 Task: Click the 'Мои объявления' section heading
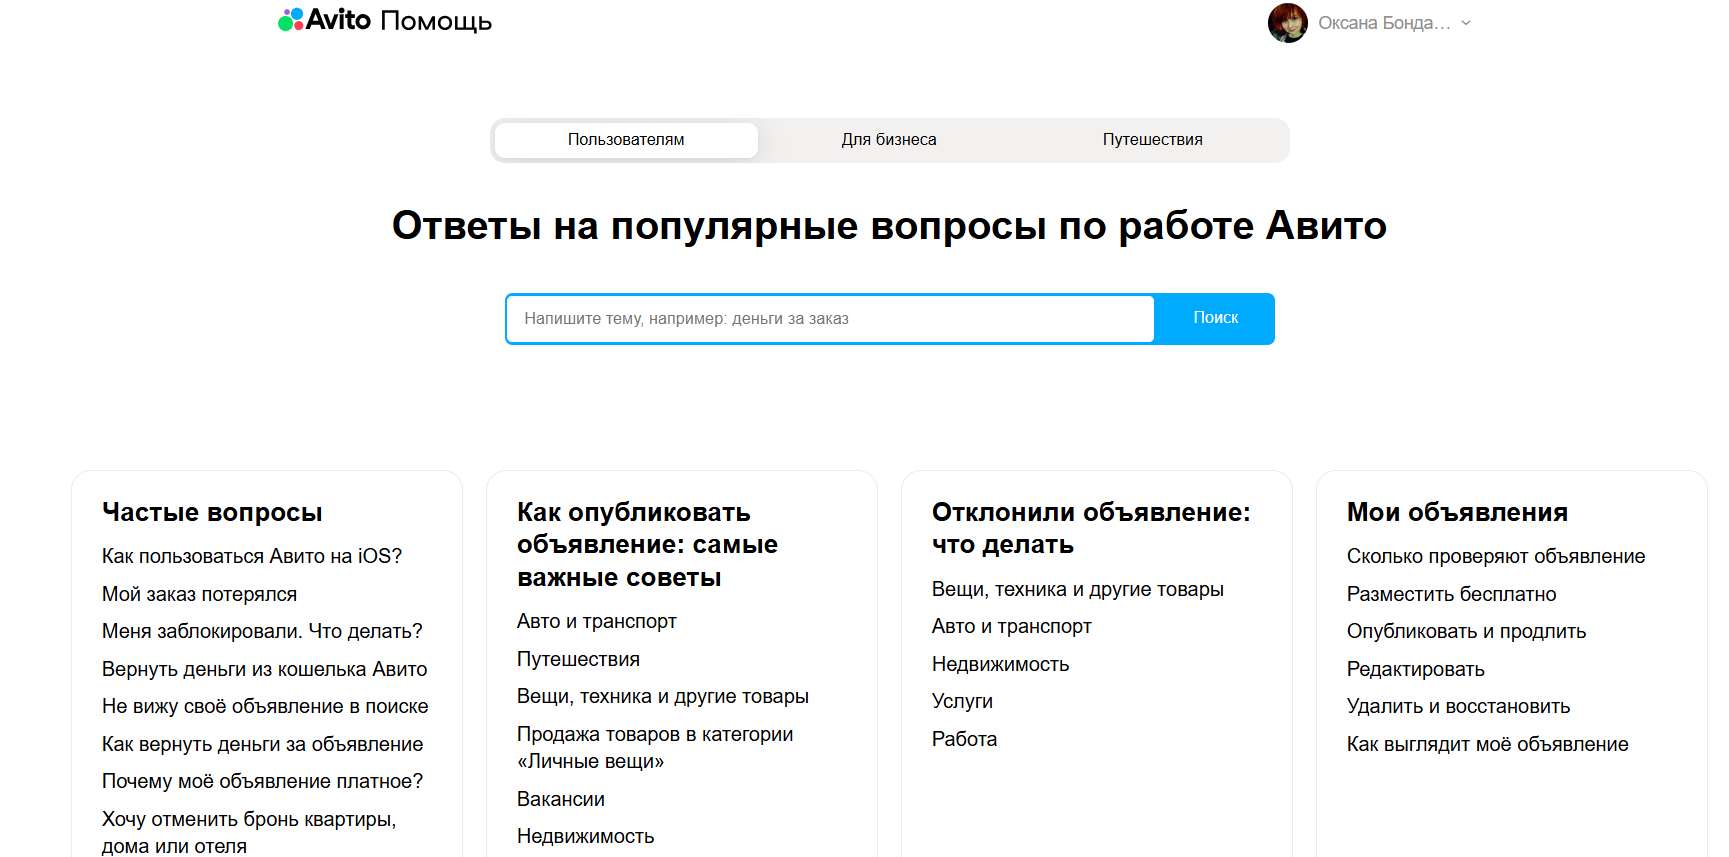[1457, 512]
